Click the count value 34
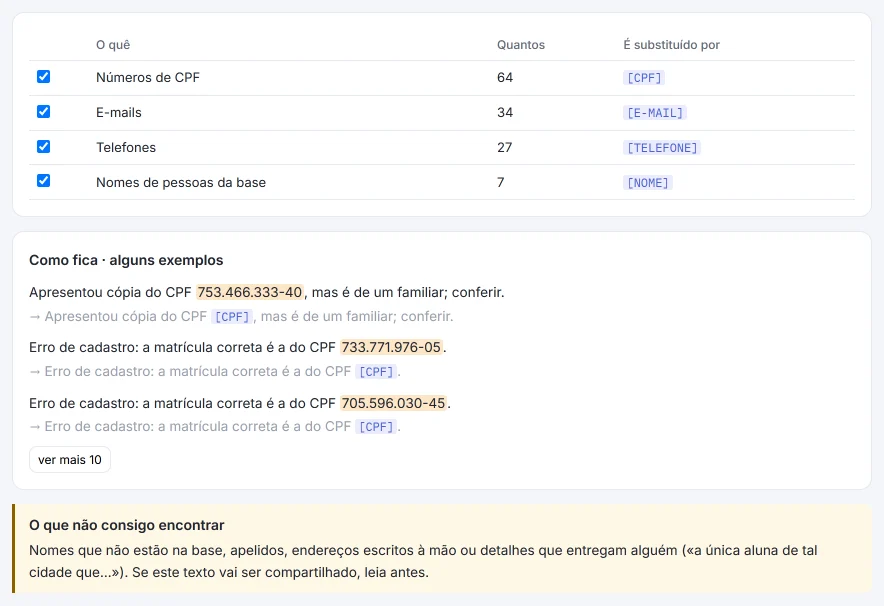884x606 pixels. tap(505, 112)
